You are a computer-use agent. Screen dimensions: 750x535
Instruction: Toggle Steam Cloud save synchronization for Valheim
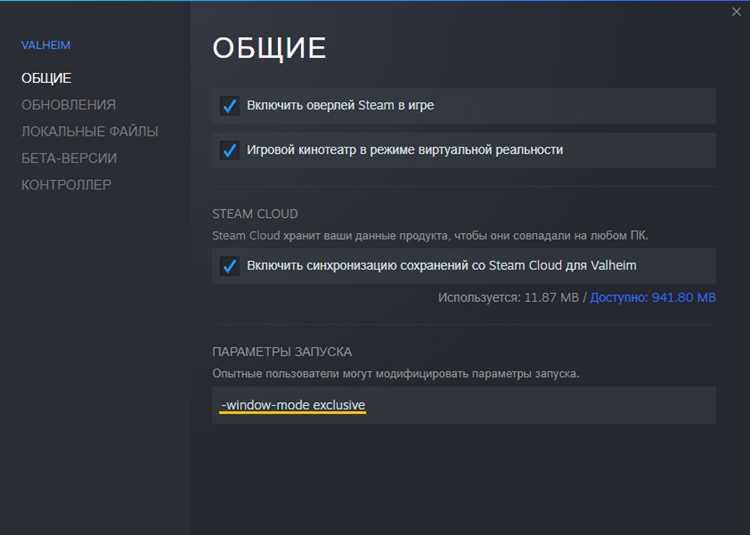(230, 266)
